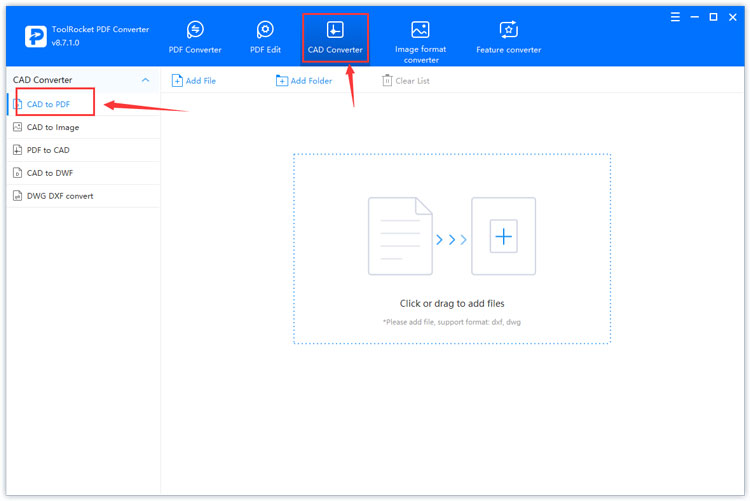
Task: Click the supported format hint text
Action: click(x=452, y=322)
